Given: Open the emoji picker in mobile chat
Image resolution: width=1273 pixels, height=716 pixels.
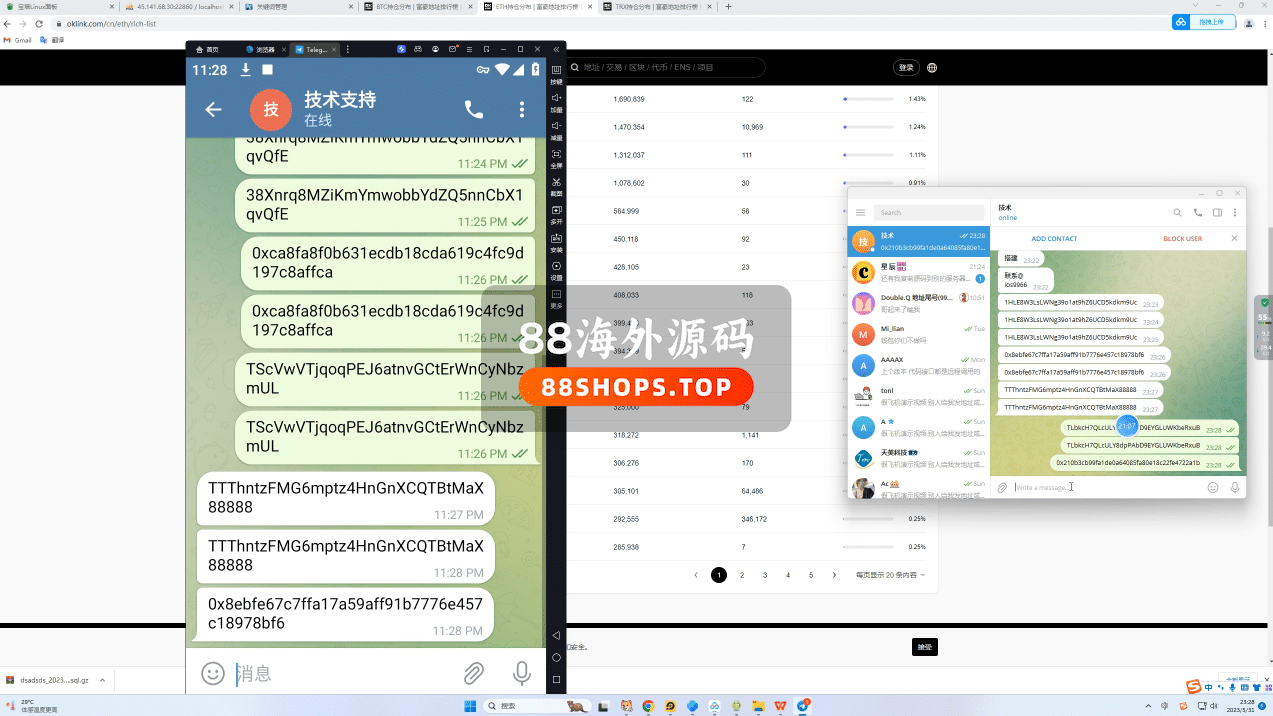Looking at the screenshot, I should (x=213, y=673).
